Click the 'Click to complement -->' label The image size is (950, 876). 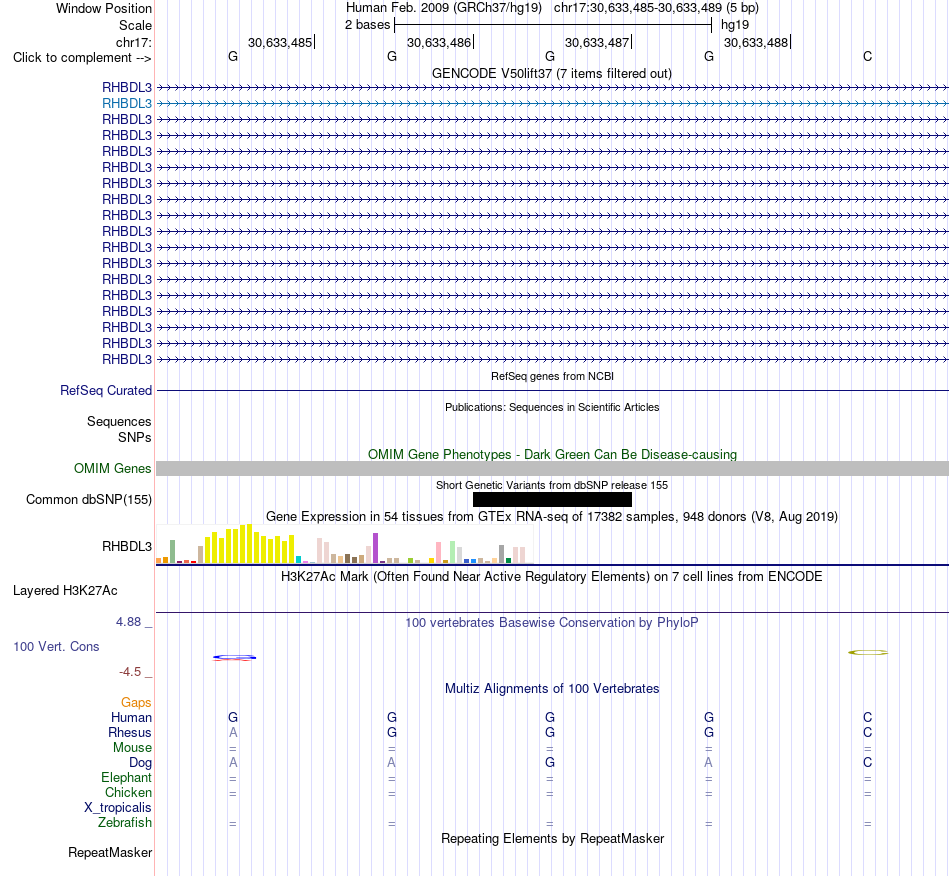[x=82, y=58]
